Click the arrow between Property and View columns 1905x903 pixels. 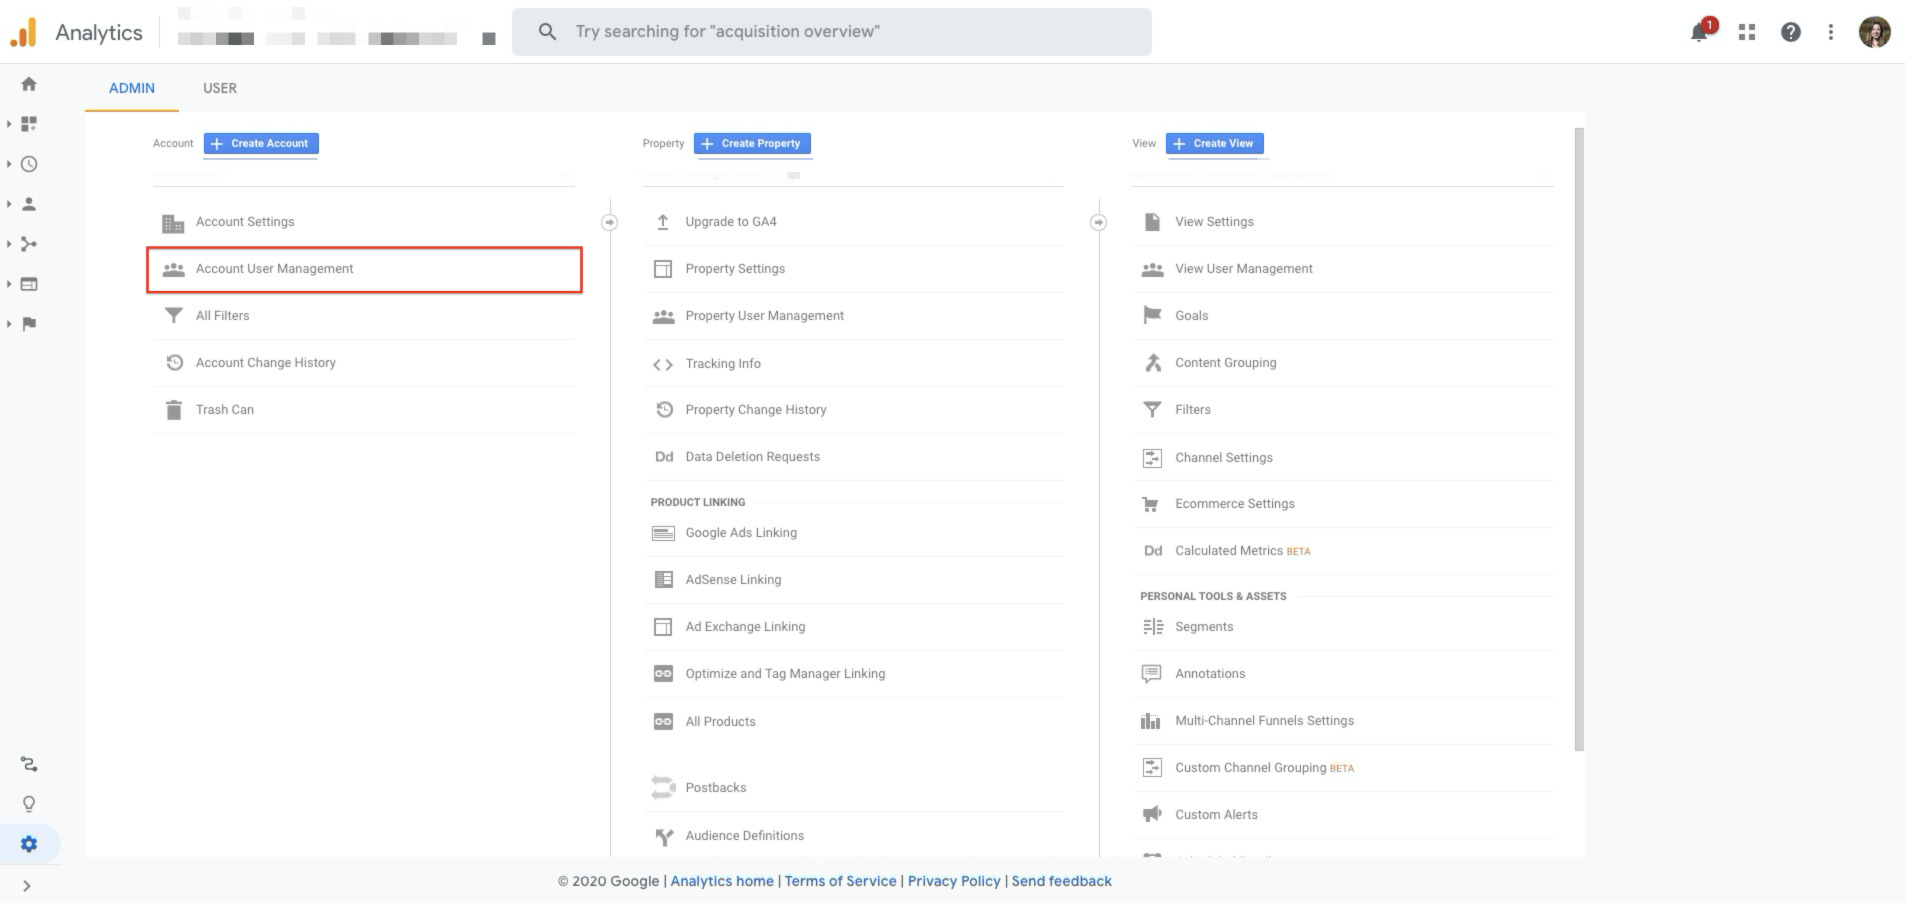coord(1098,222)
